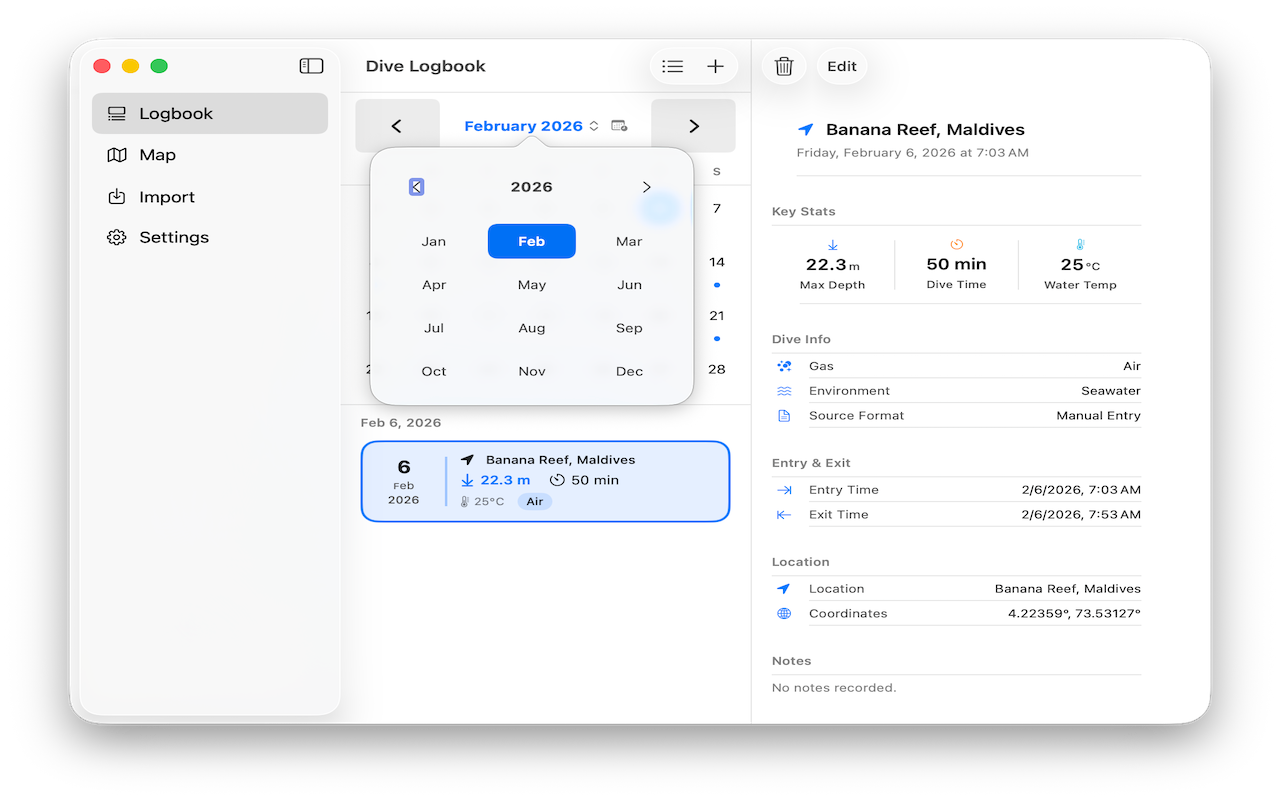This screenshot has height=800, width=1280.
Task: Click the Seawater environment value
Action: tap(1111, 391)
